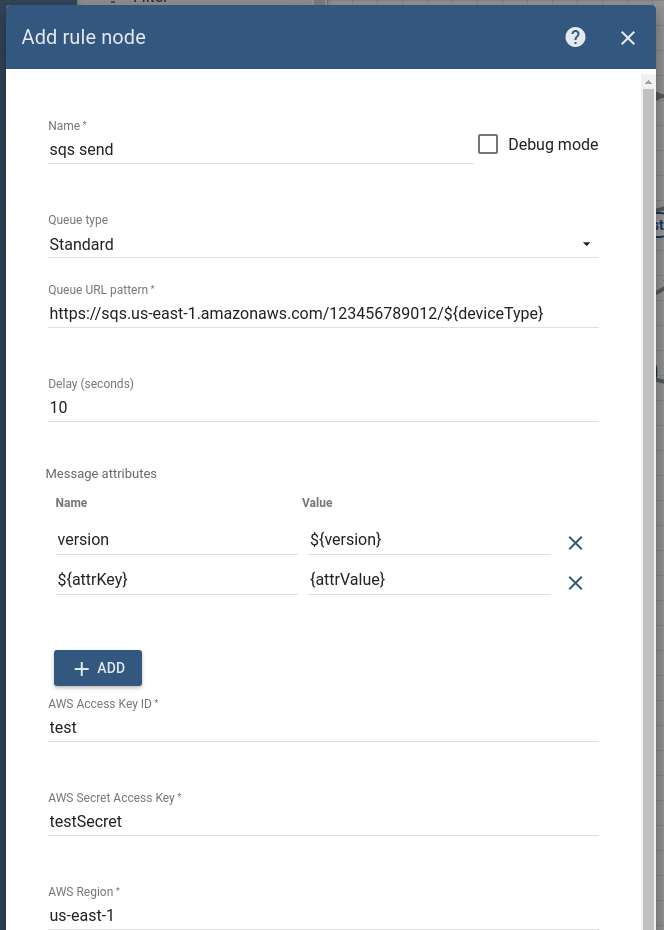This screenshot has height=930, width=664.
Task: Remove the version message attribute row
Action: 575,543
